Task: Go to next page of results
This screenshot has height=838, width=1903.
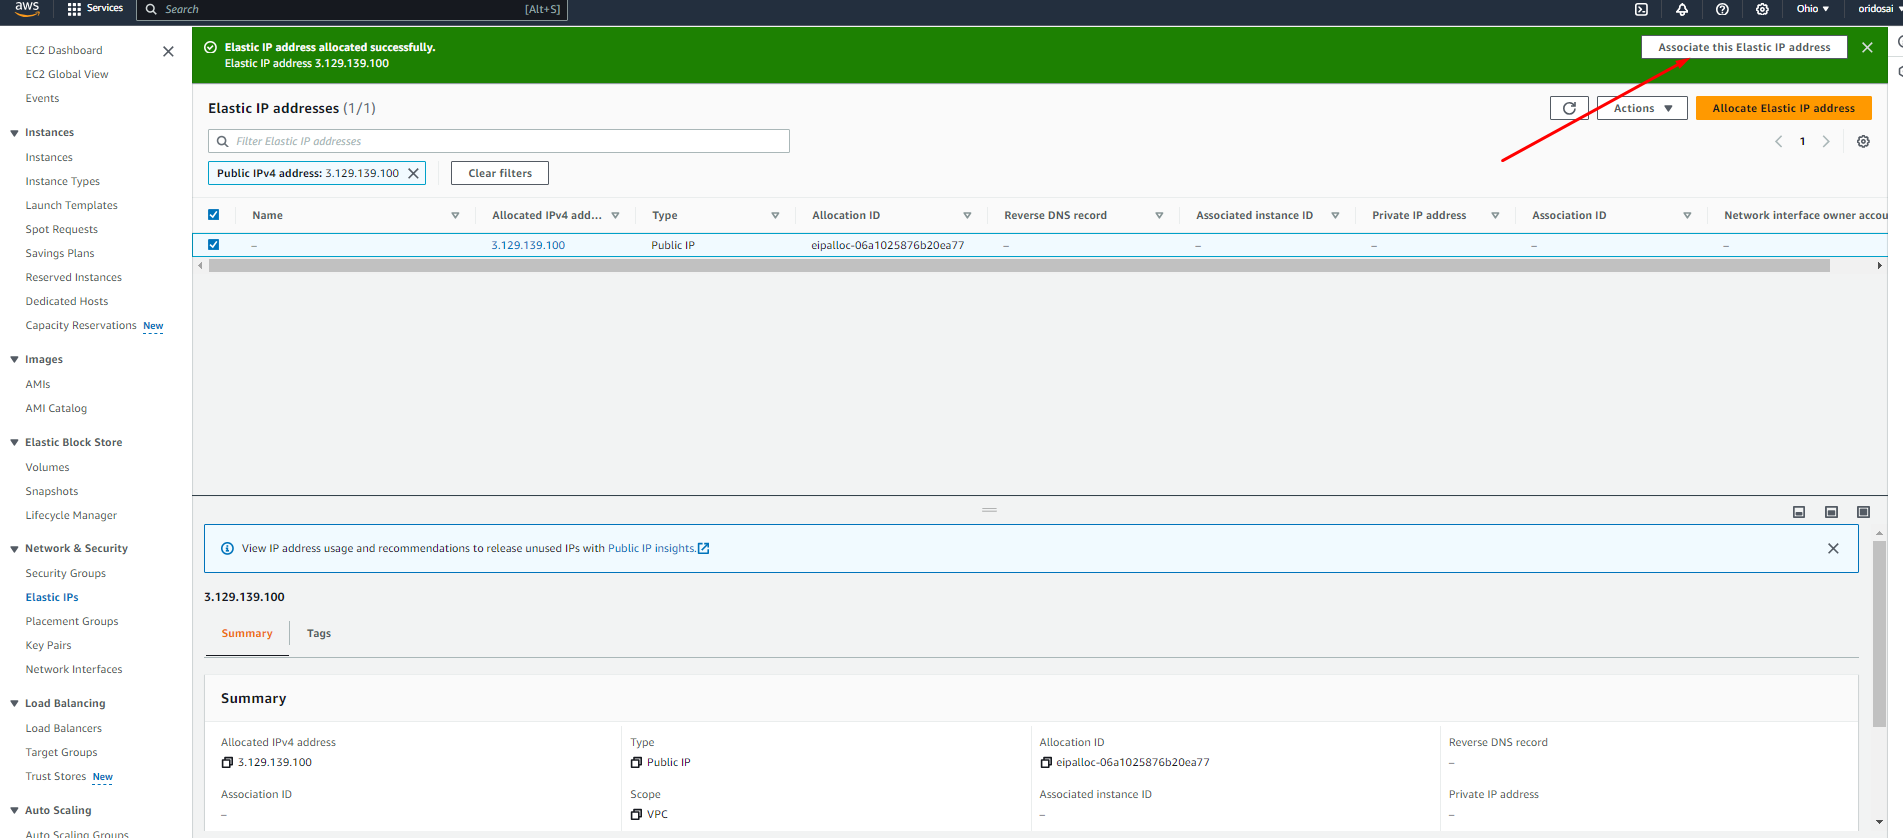Action: coord(1826,141)
